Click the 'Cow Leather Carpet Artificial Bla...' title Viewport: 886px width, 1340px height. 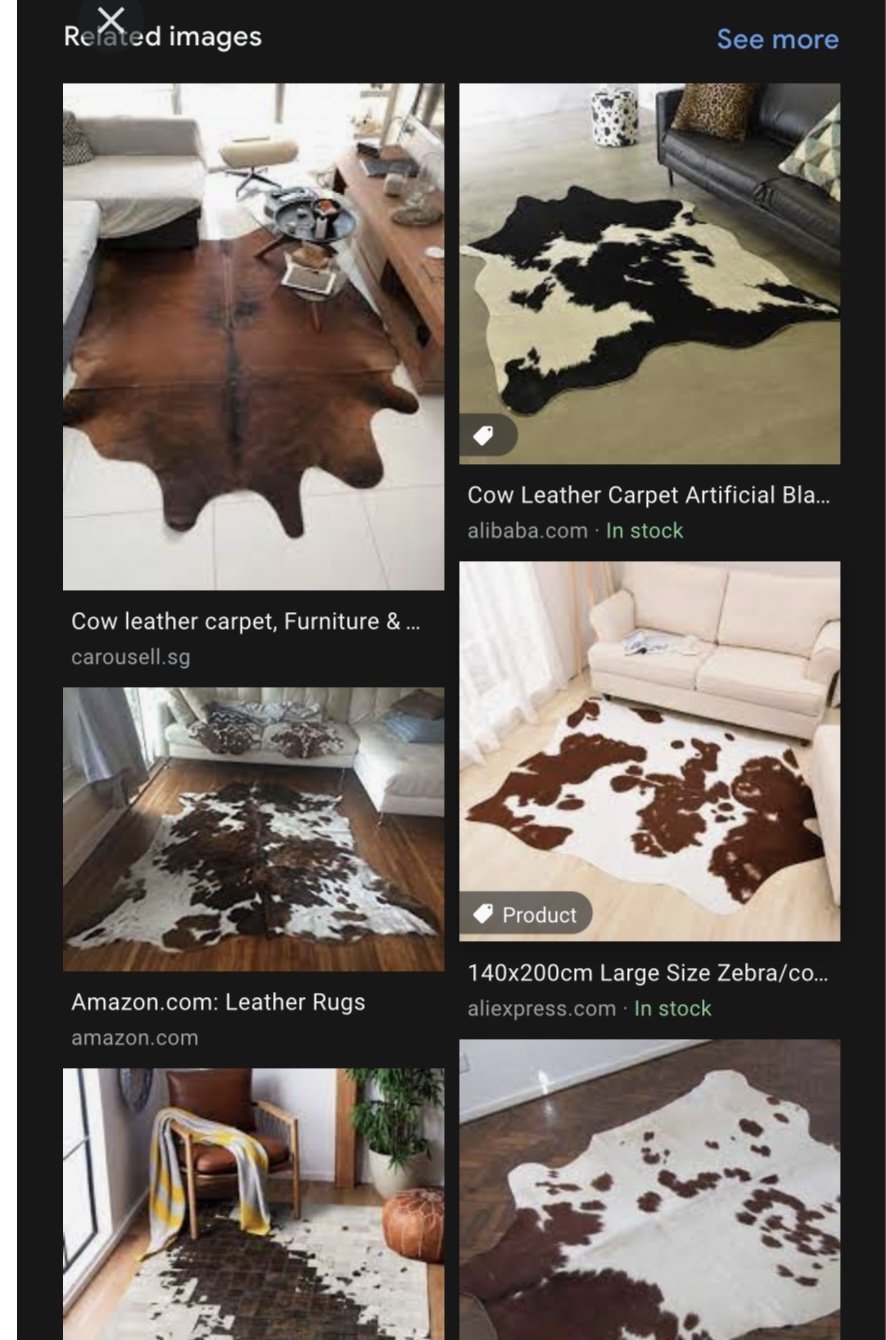coord(649,495)
